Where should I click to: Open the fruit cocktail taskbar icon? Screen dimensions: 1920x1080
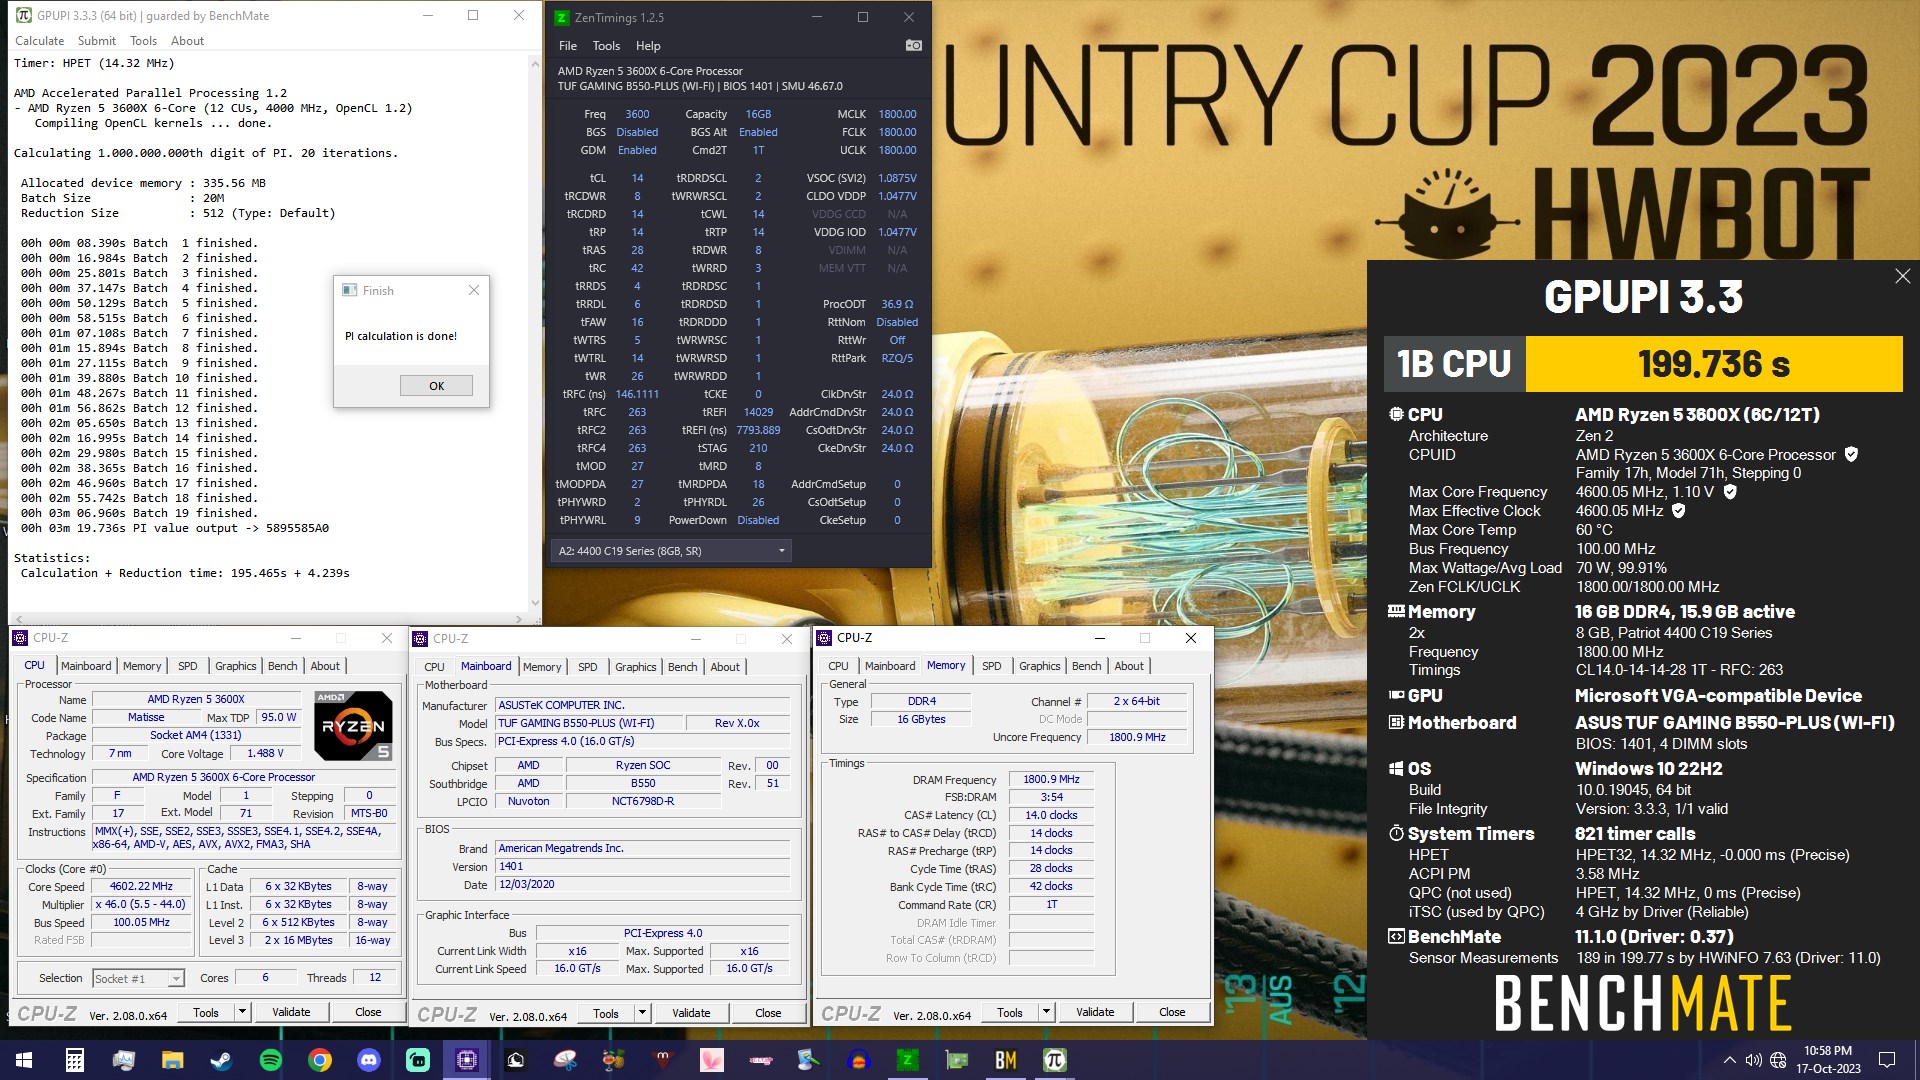614,1060
